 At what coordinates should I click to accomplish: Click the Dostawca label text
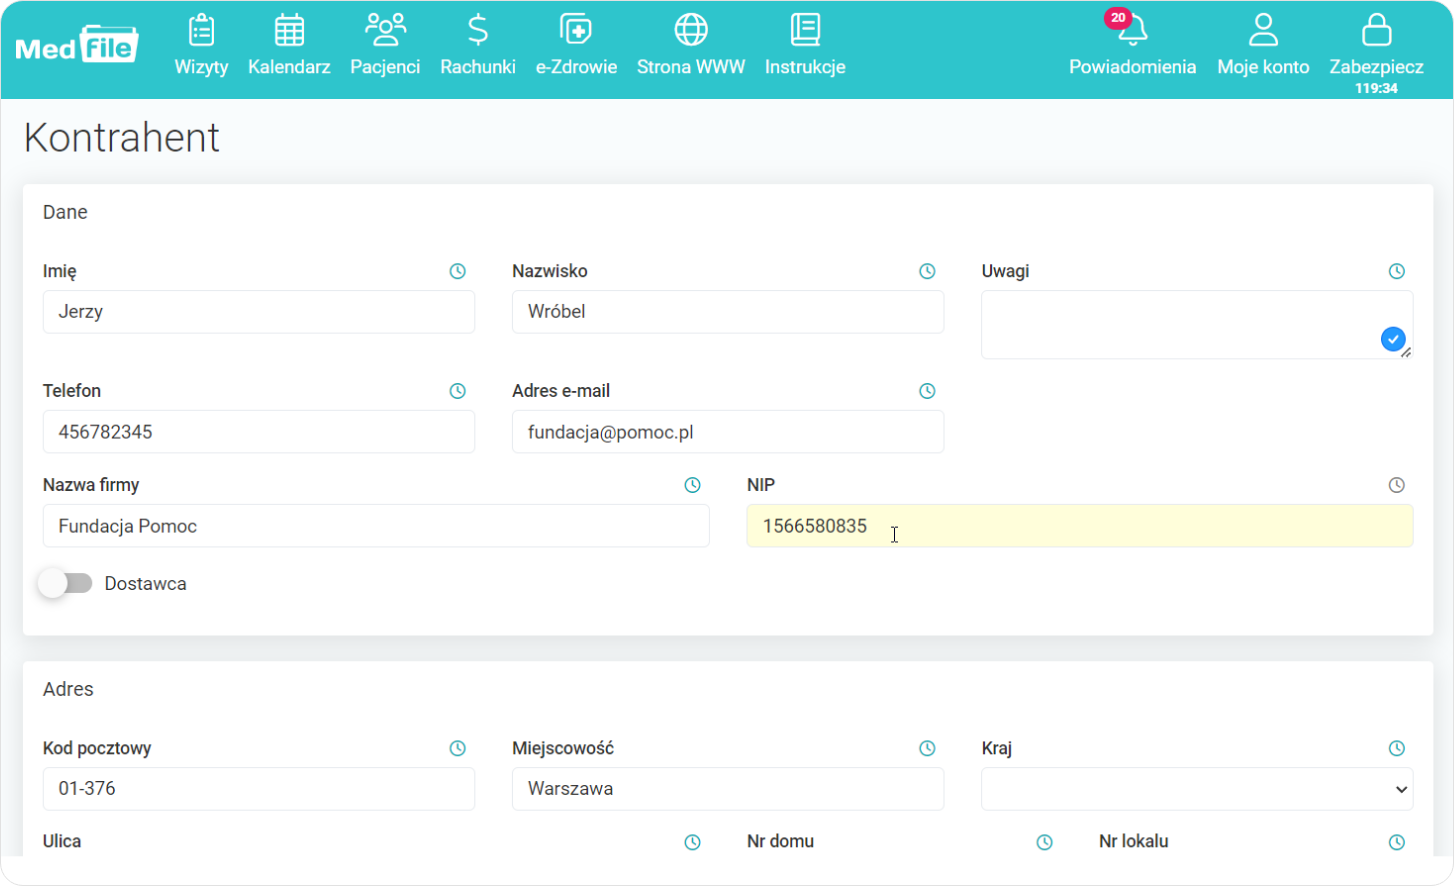(x=145, y=584)
